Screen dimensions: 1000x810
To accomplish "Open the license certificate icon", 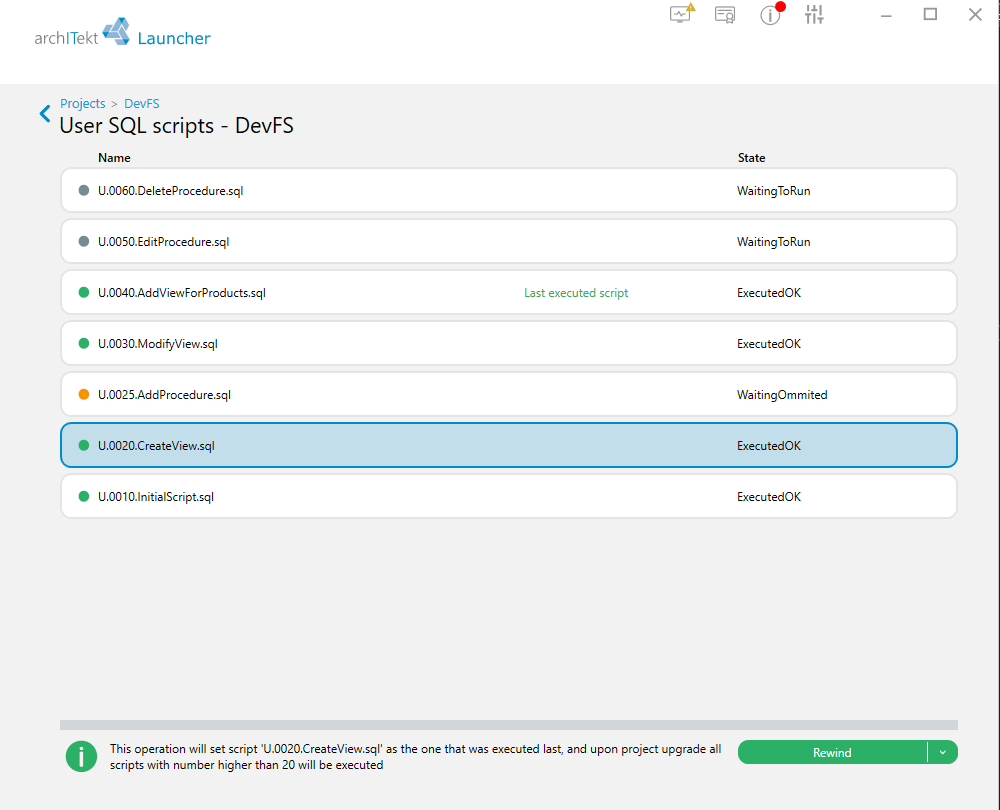I will pos(725,14).
